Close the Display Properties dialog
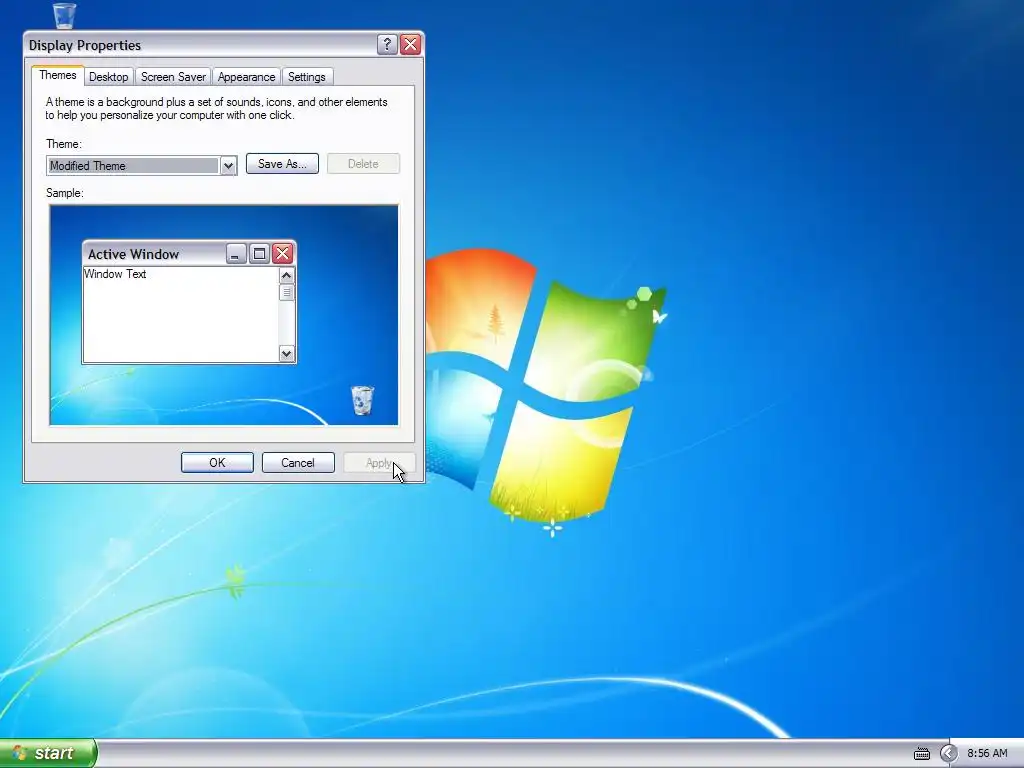The width and height of the screenshot is (1024, 768). point(410,44)
